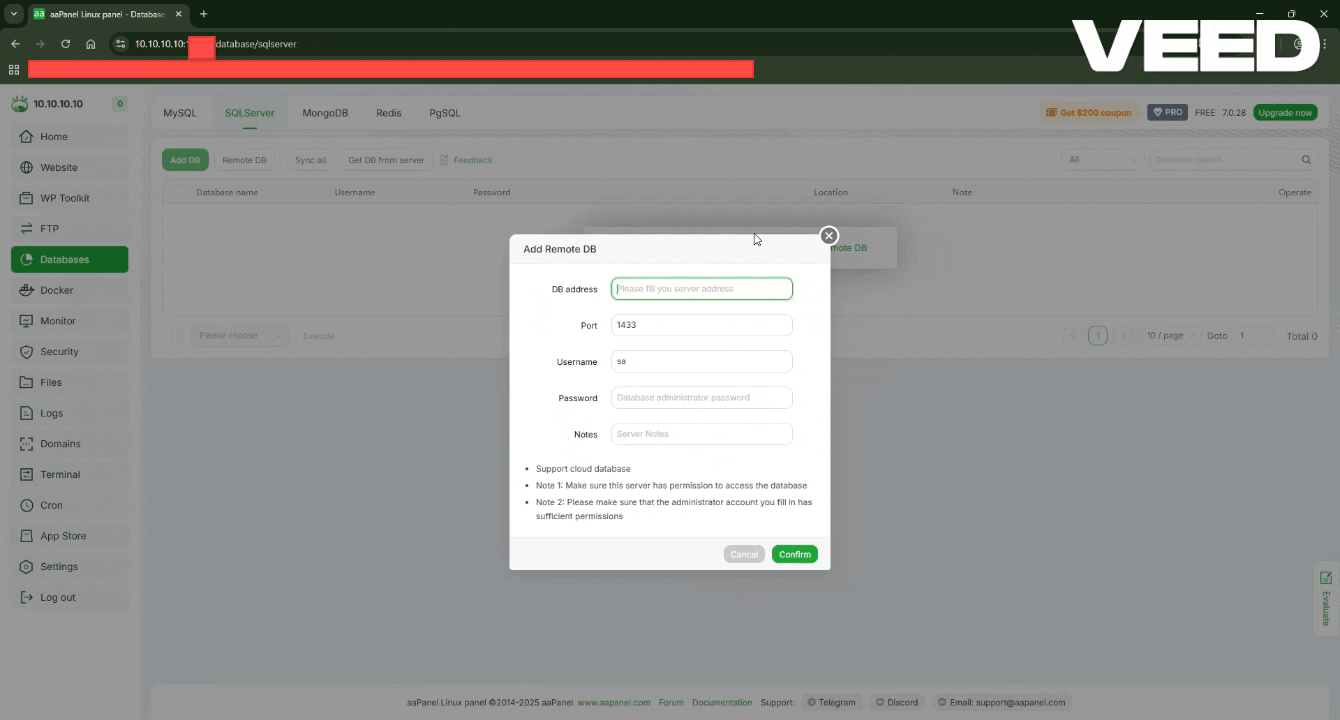Viewport: 1340px width, 720px height.
Task: Open the Settings sidebar item
Action: click(69, 567)
